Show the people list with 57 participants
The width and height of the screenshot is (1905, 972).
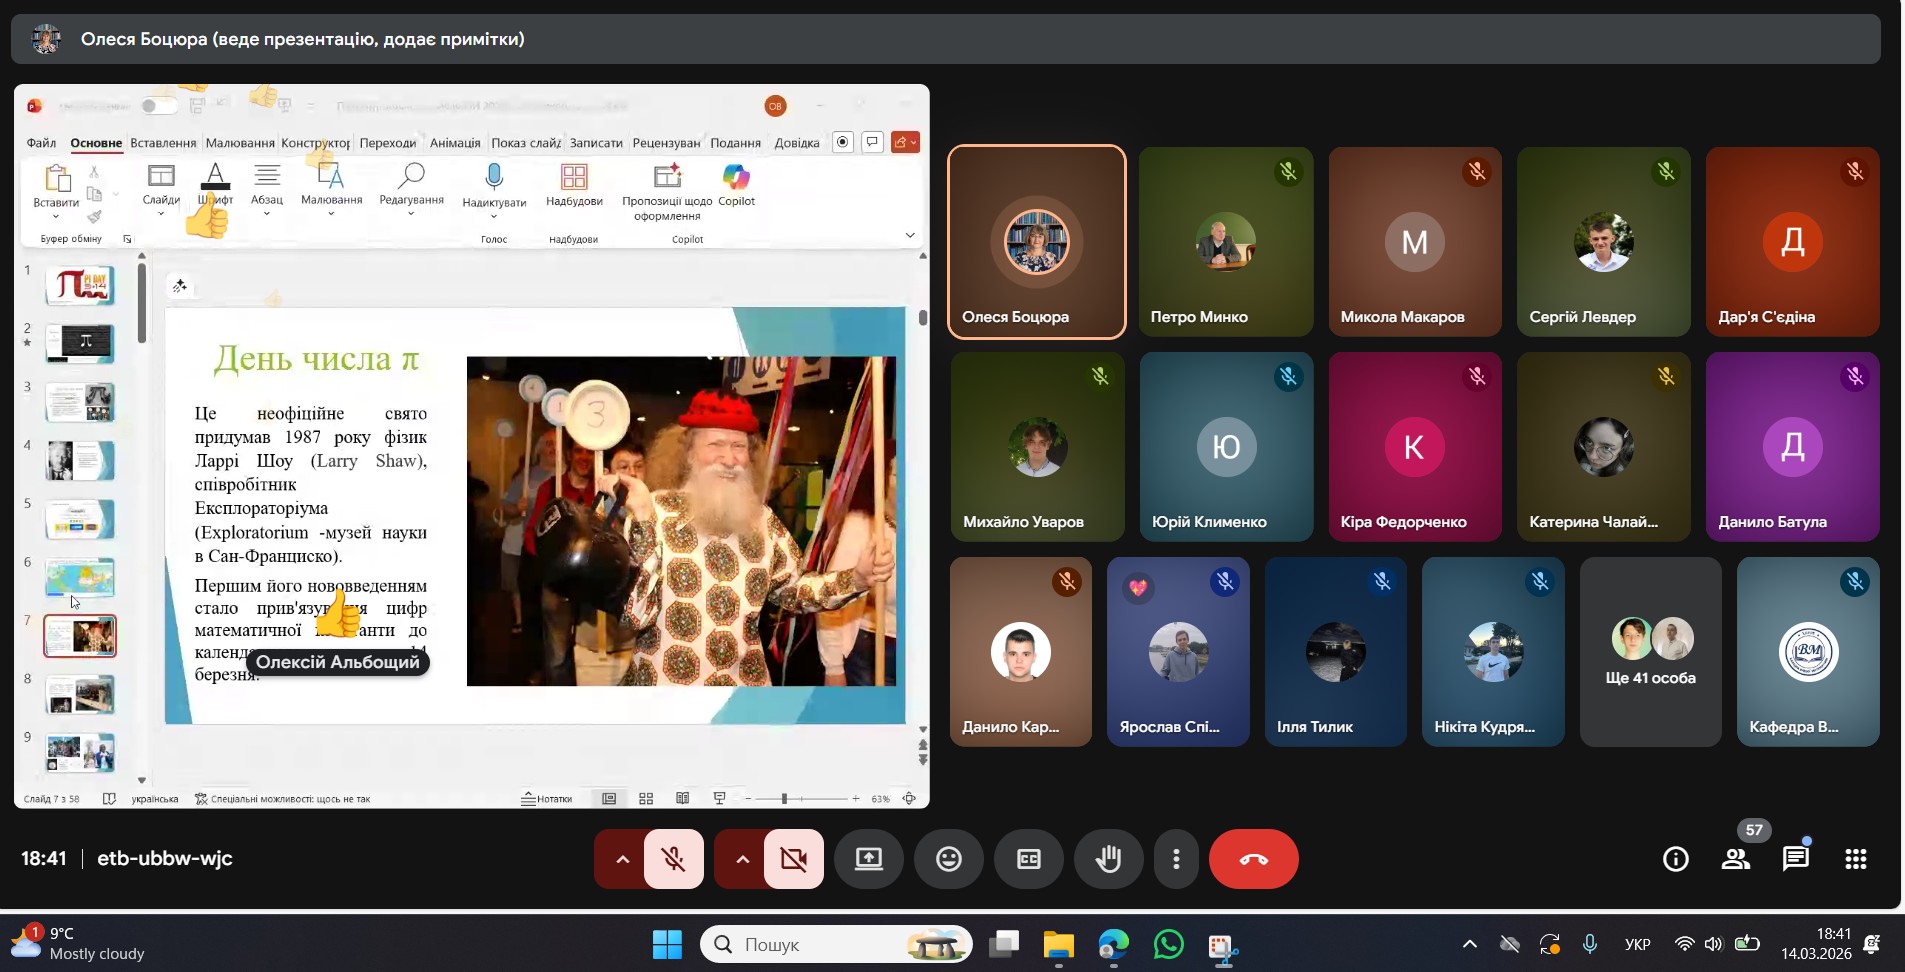[1736, 859]
